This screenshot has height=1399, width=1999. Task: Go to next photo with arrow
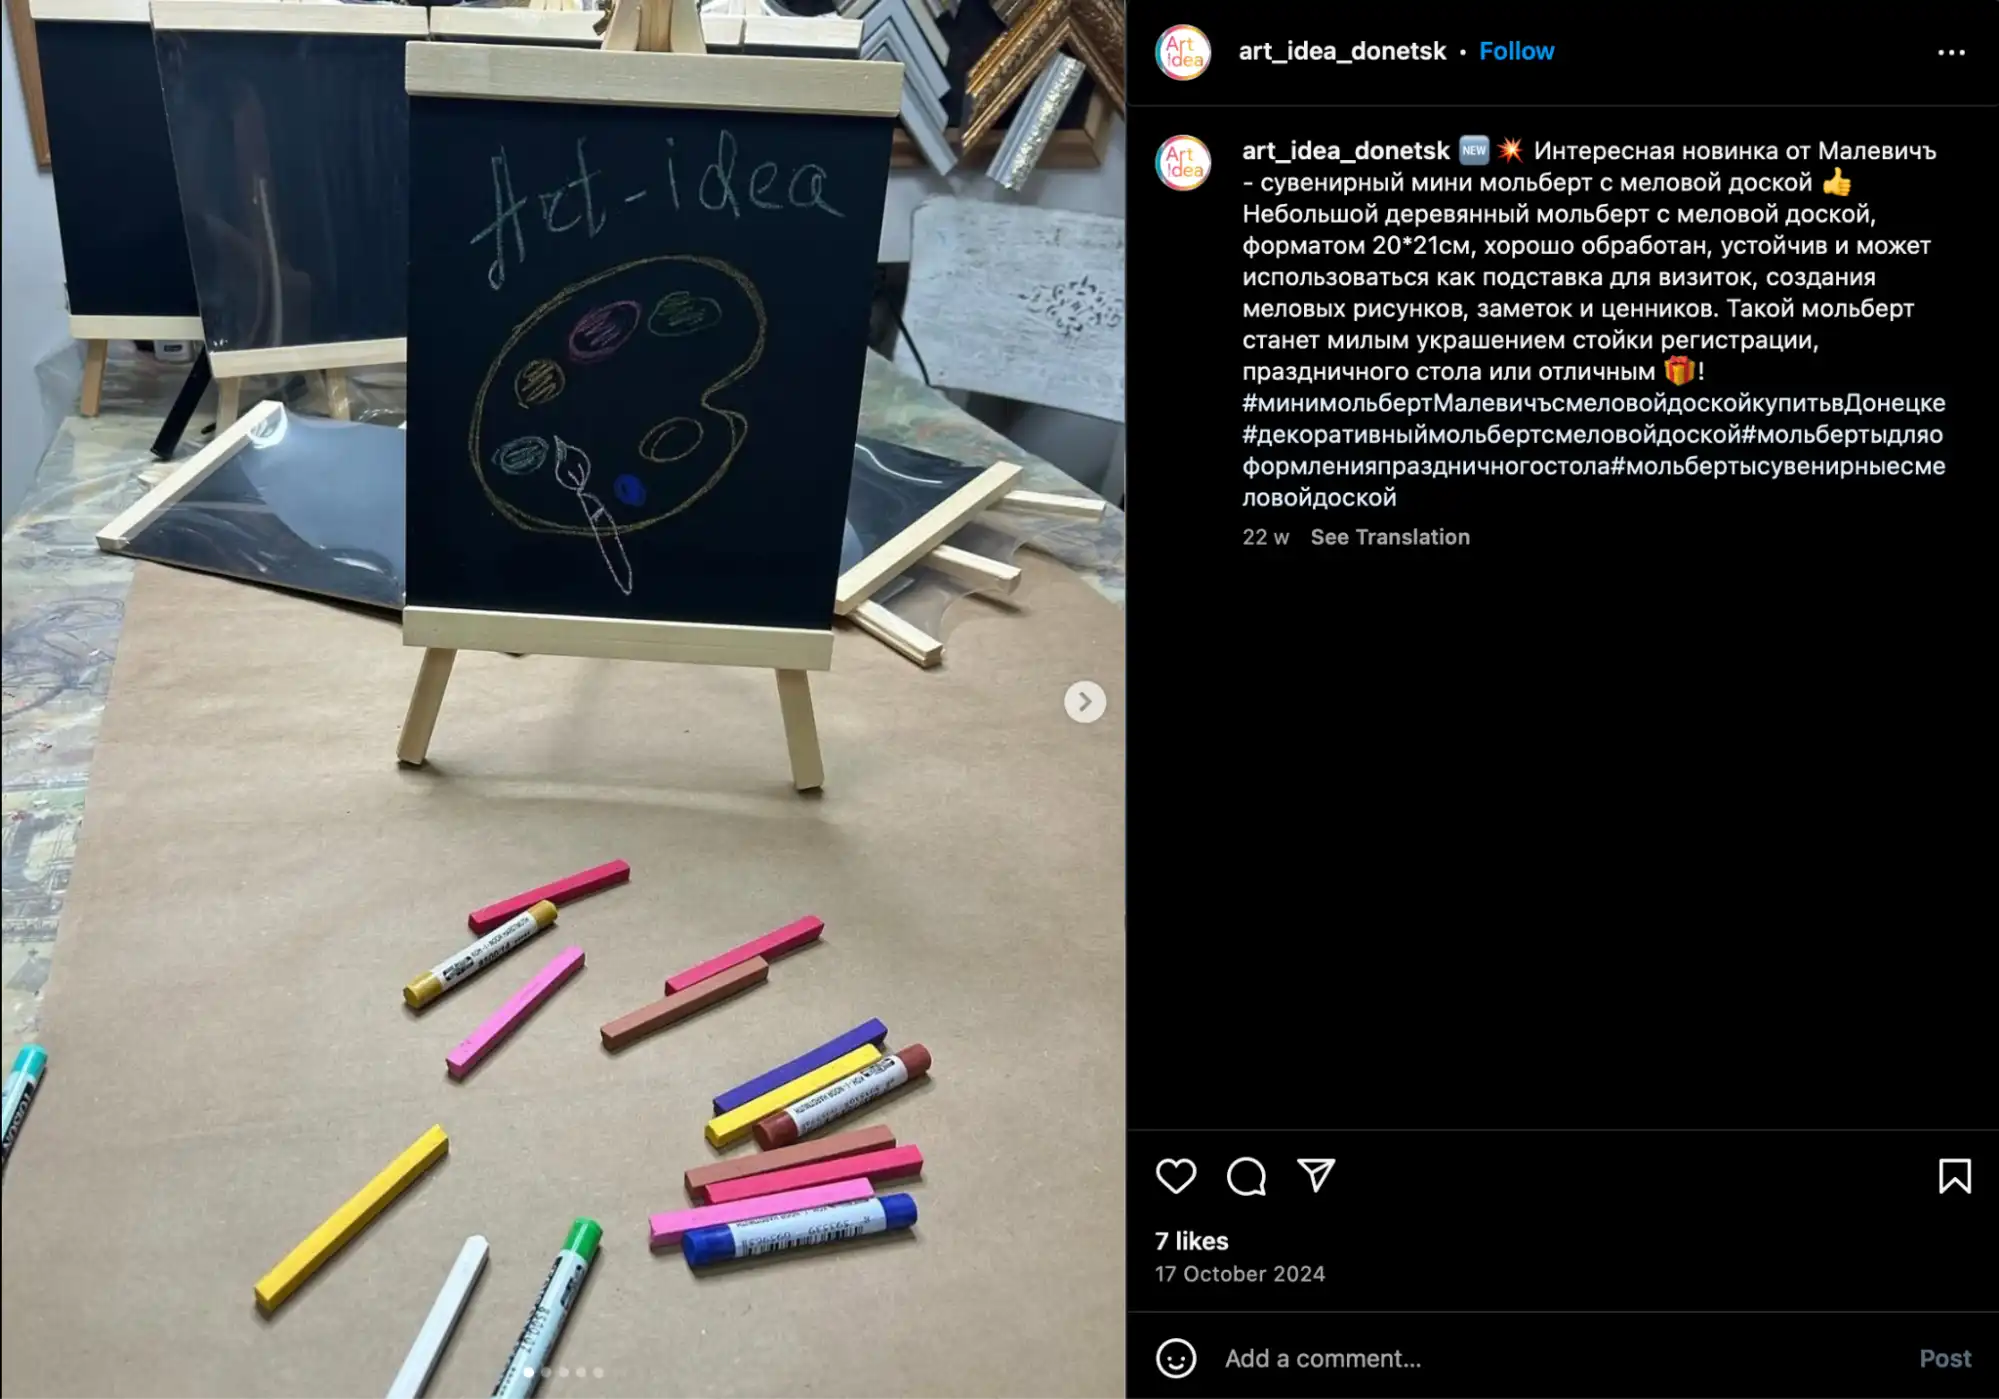(x=1085, y=702)
